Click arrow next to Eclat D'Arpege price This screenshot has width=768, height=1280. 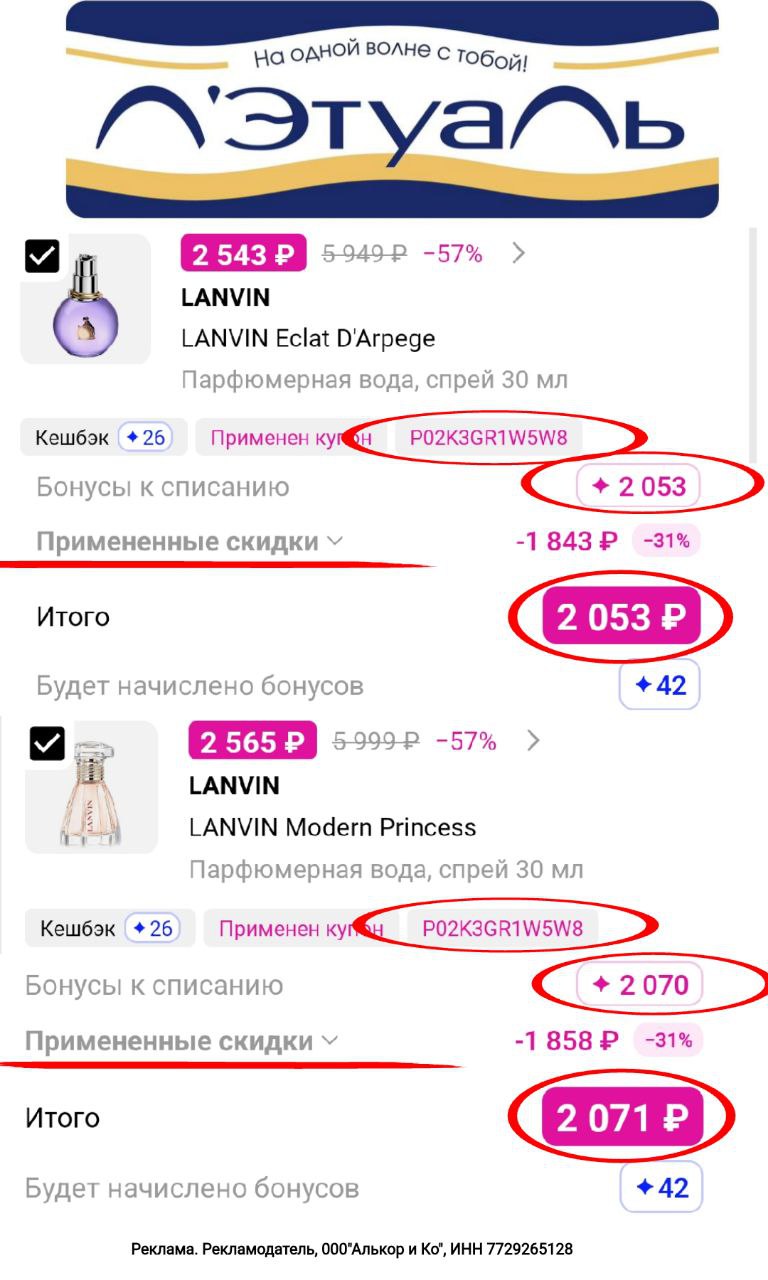coord(518,254)
